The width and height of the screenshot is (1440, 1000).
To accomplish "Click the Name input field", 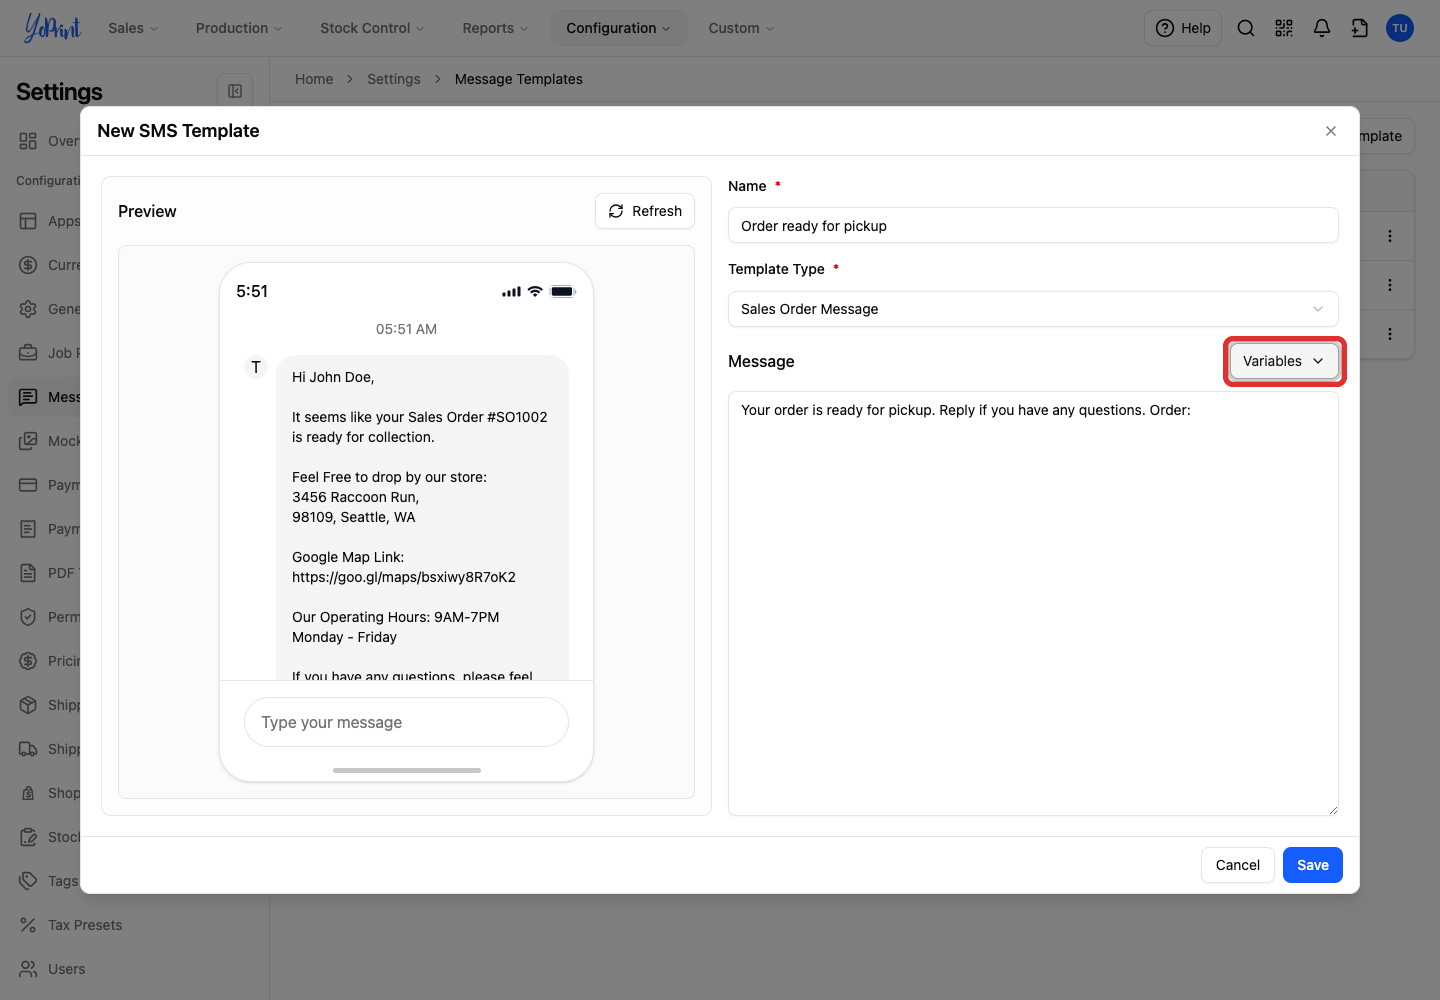I will click(1033, 226).
